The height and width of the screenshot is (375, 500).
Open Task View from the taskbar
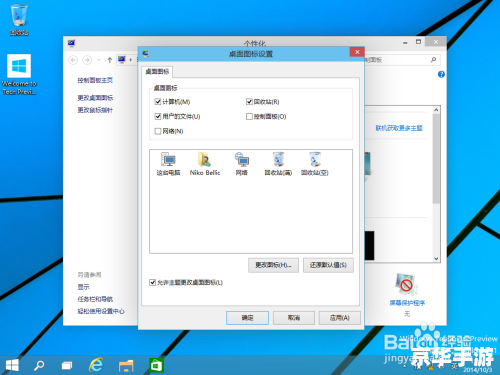tap(67, 366)
